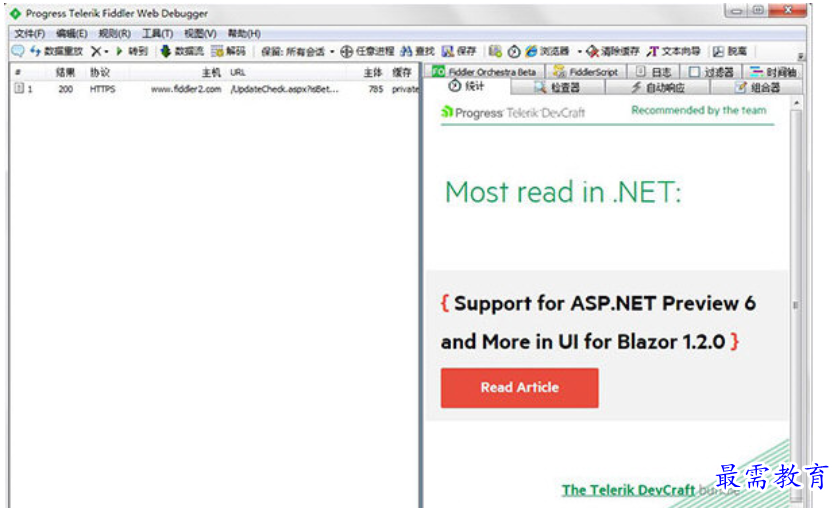The width and height of the screenshot is (837, 508).
Task: Switch to the 检查器 inspectors tab
Action: 557,88
